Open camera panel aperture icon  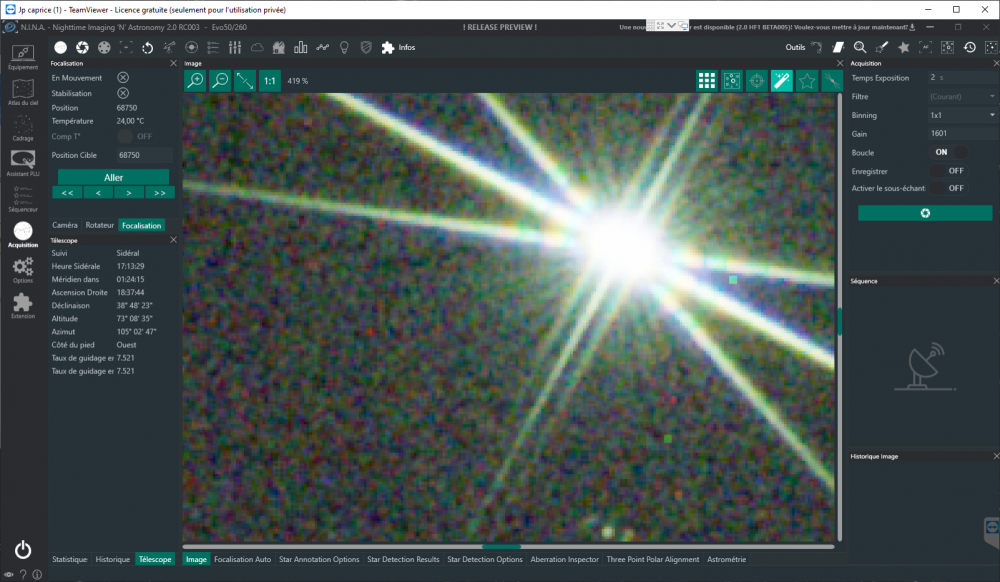coord(82,47)
